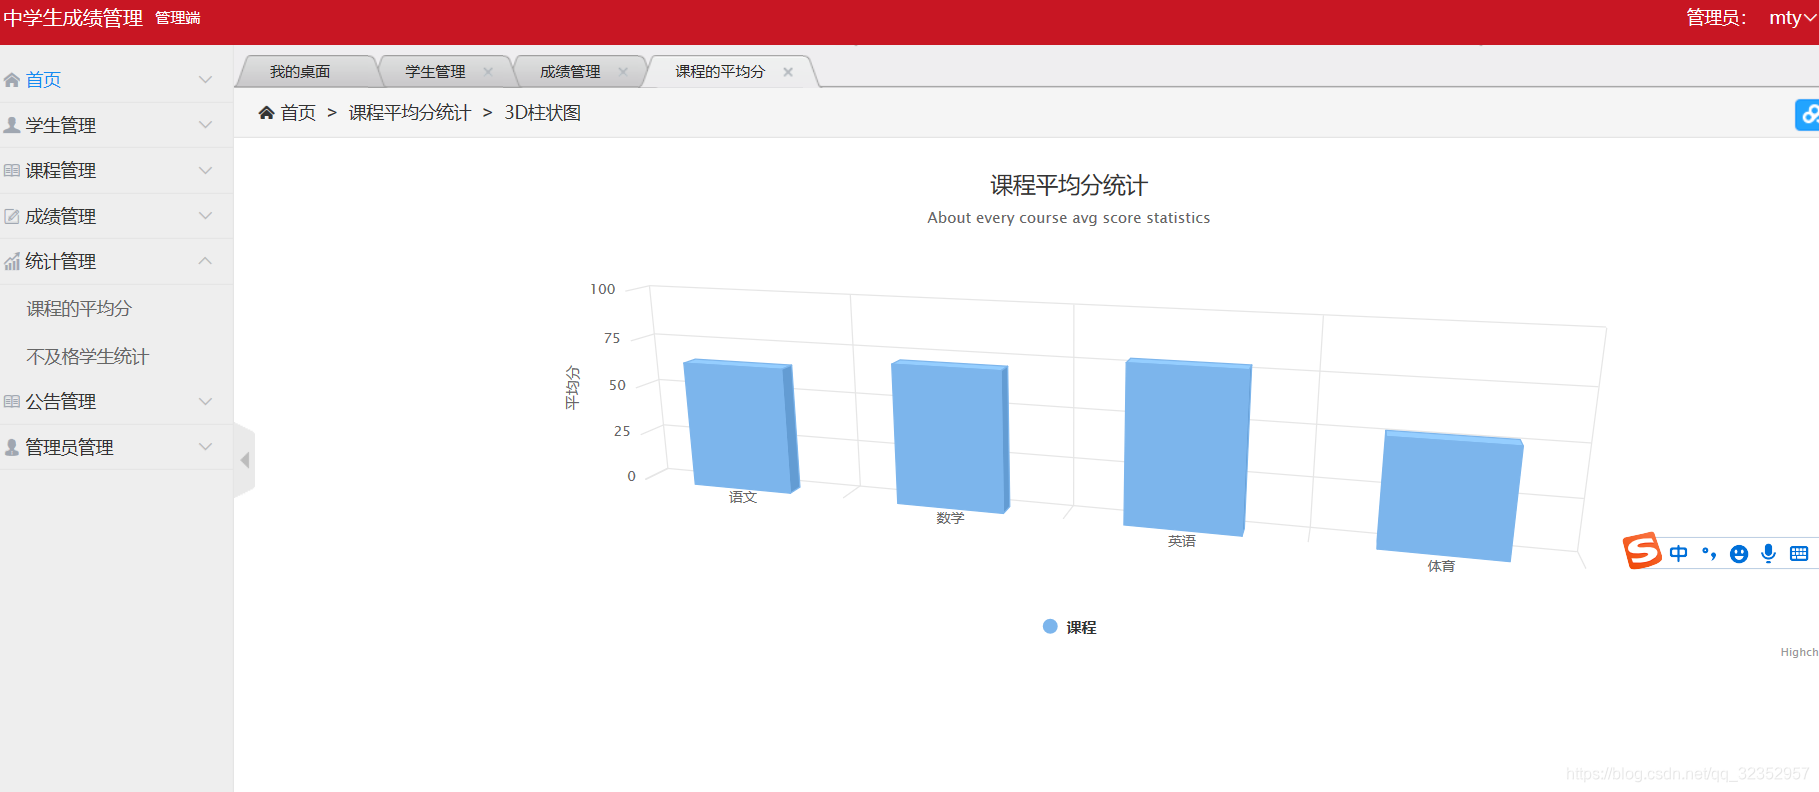Click the 公告管理 book icon
Viewport: 1819px width, 792px height.
point(12,402)
